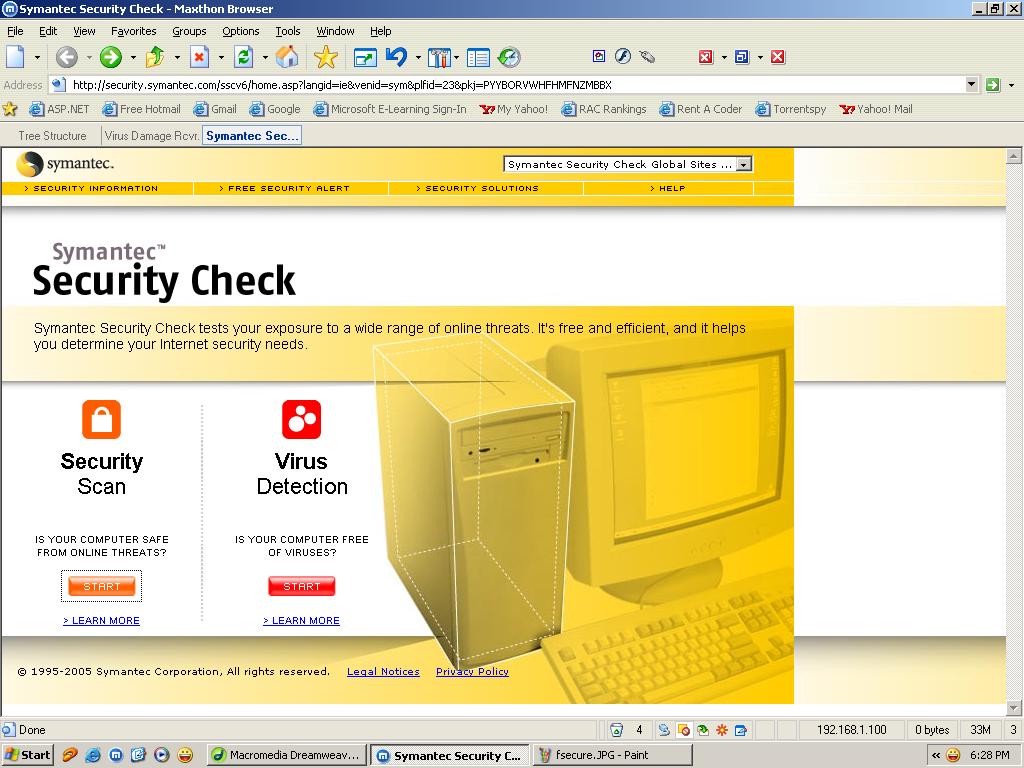1024x768 pixels.
Task: Refresh the page using the green arrows icon
Action: [x=244, y=57]
